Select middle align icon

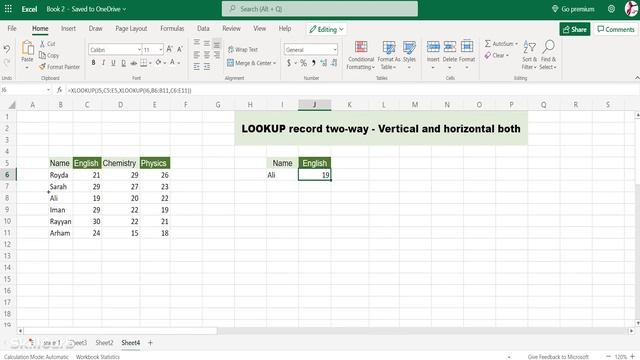[207, 42]
